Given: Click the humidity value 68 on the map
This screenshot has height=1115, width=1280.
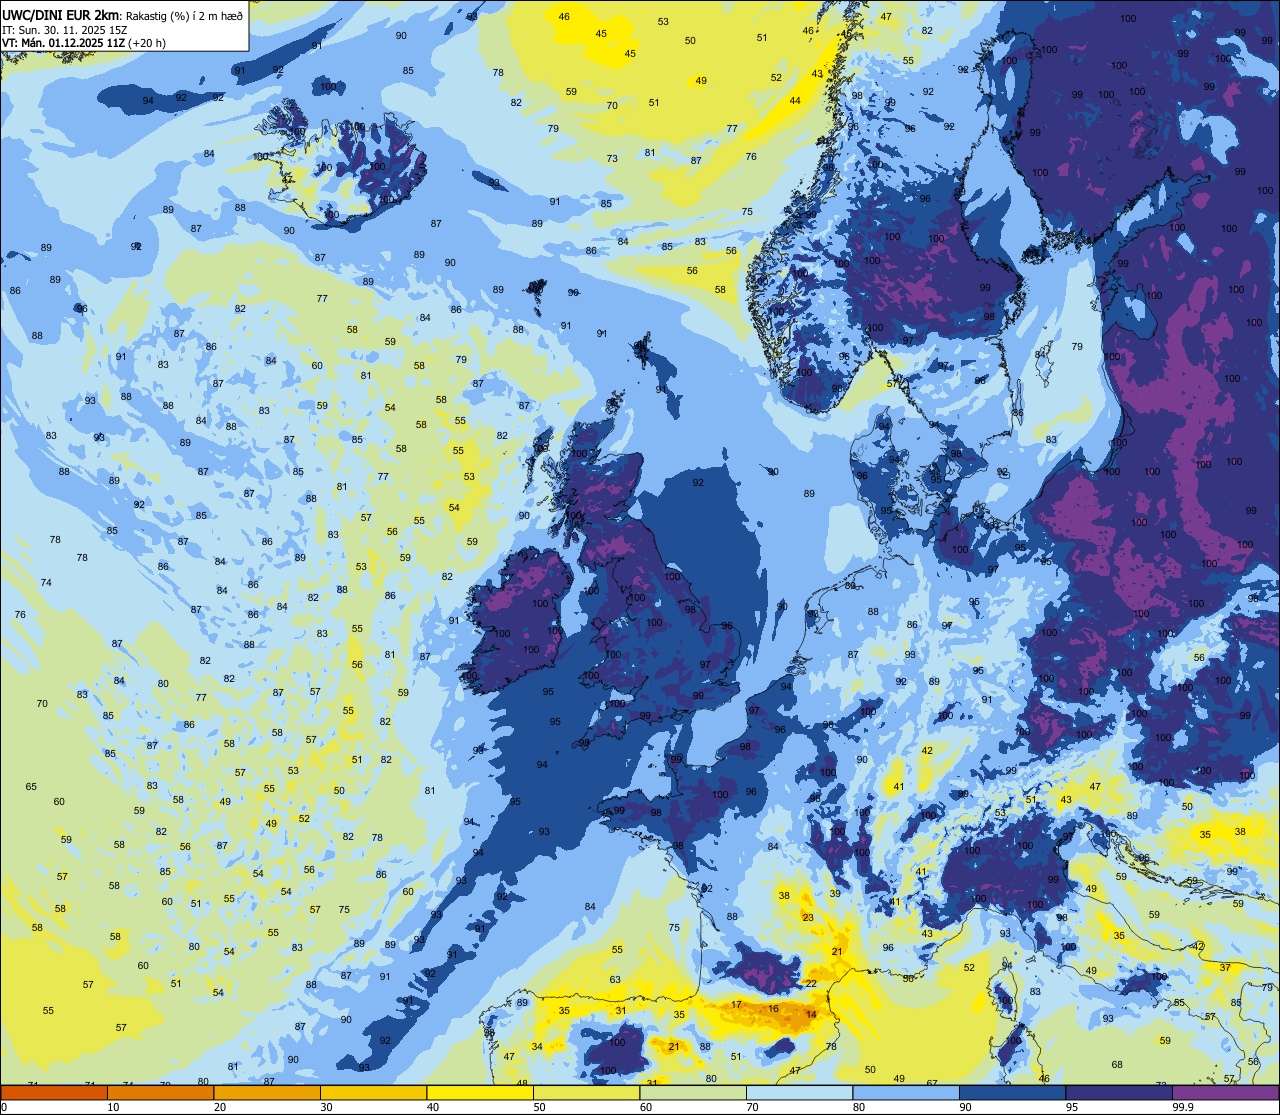Looking at the screenshot, I should pos(1117,1064).
